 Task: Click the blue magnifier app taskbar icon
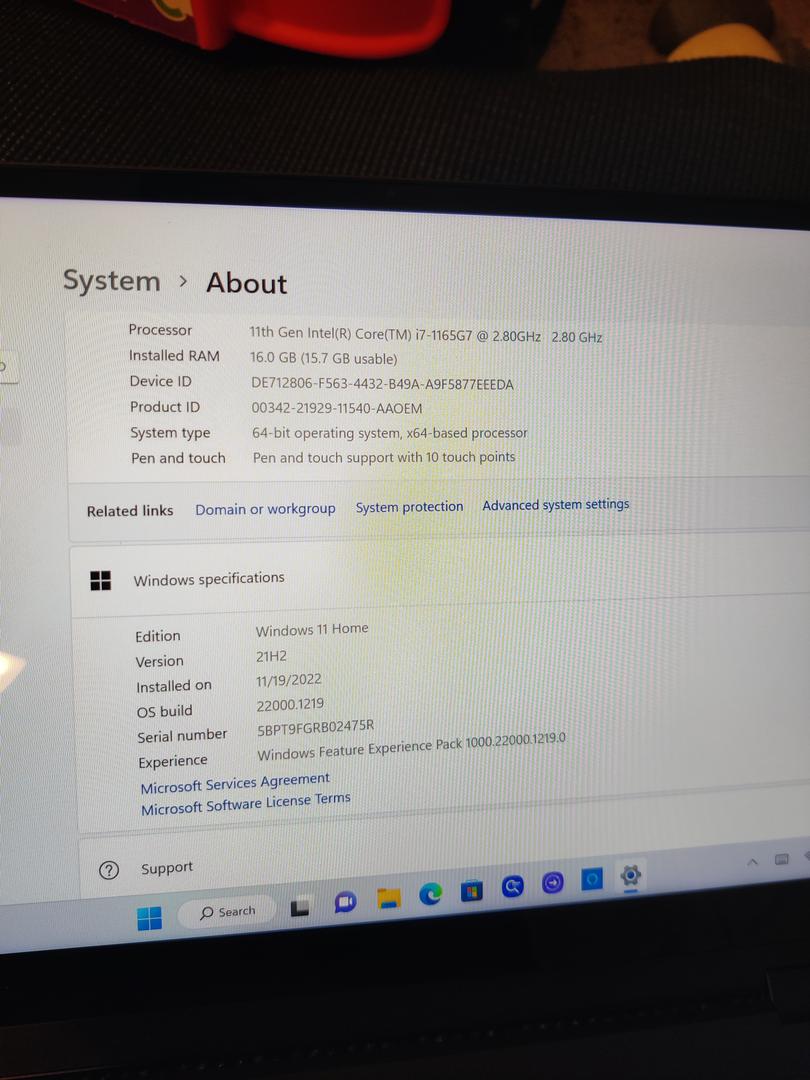tap(512, 886)
